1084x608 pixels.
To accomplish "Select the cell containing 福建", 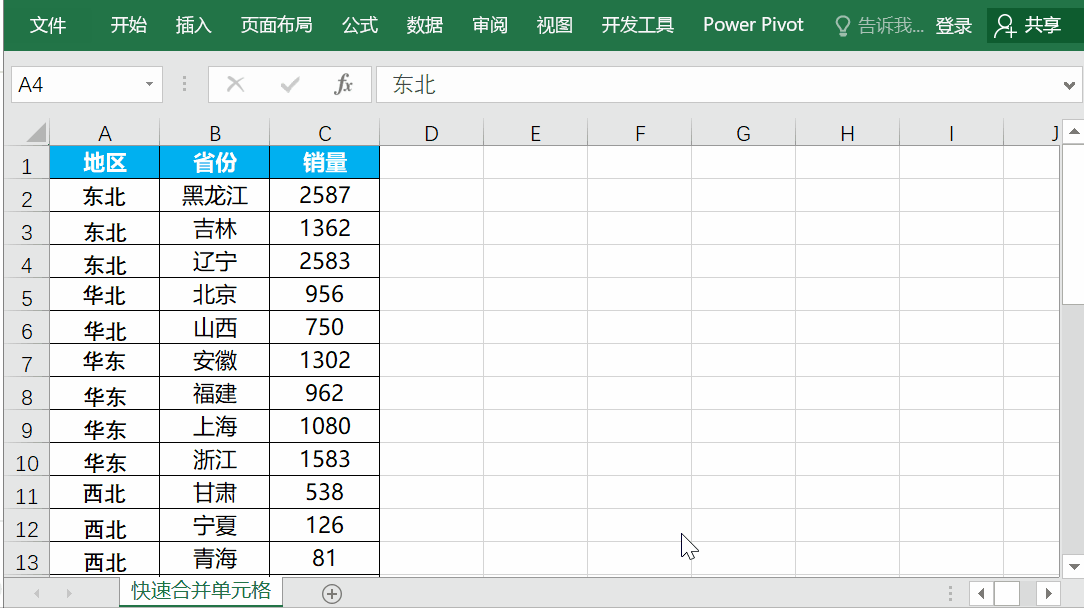I will click(x=214, y=394).
